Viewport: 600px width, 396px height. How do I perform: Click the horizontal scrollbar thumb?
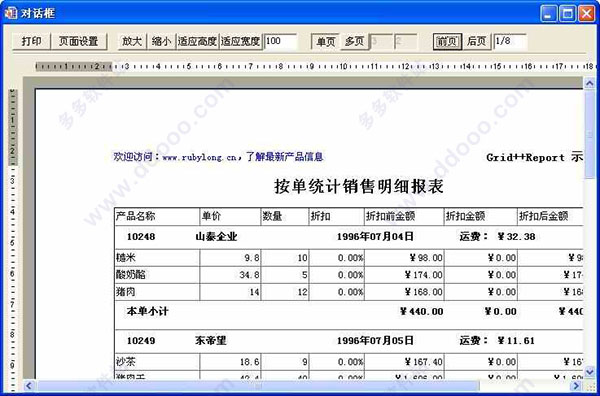[x=258, y=385]
